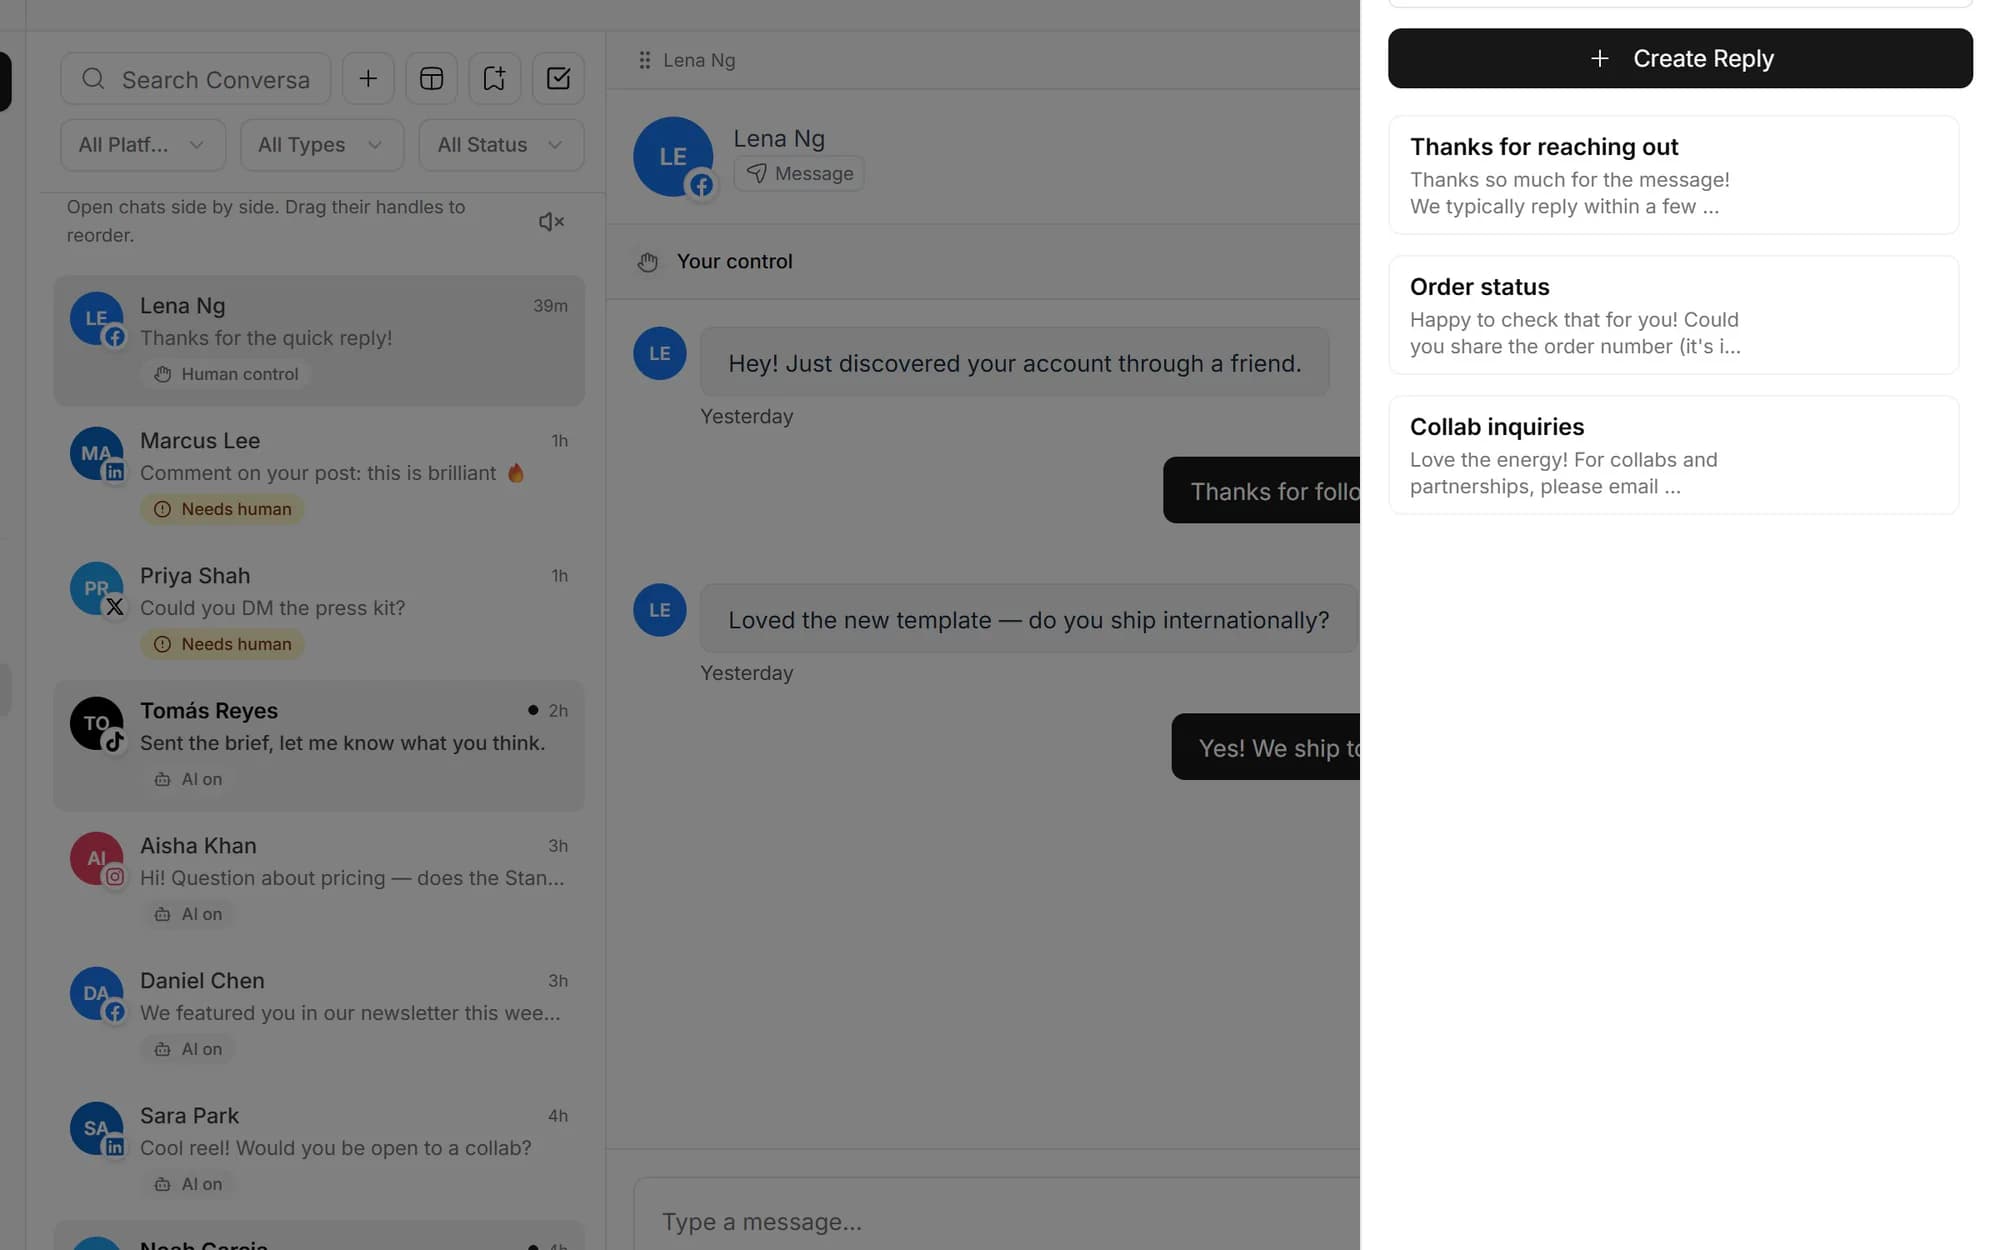Viewport: 2000px width, 1250px height.
Task: Expand the All Platforms filter dropdown
Action: pyautogui.click(x=143, y=145)
